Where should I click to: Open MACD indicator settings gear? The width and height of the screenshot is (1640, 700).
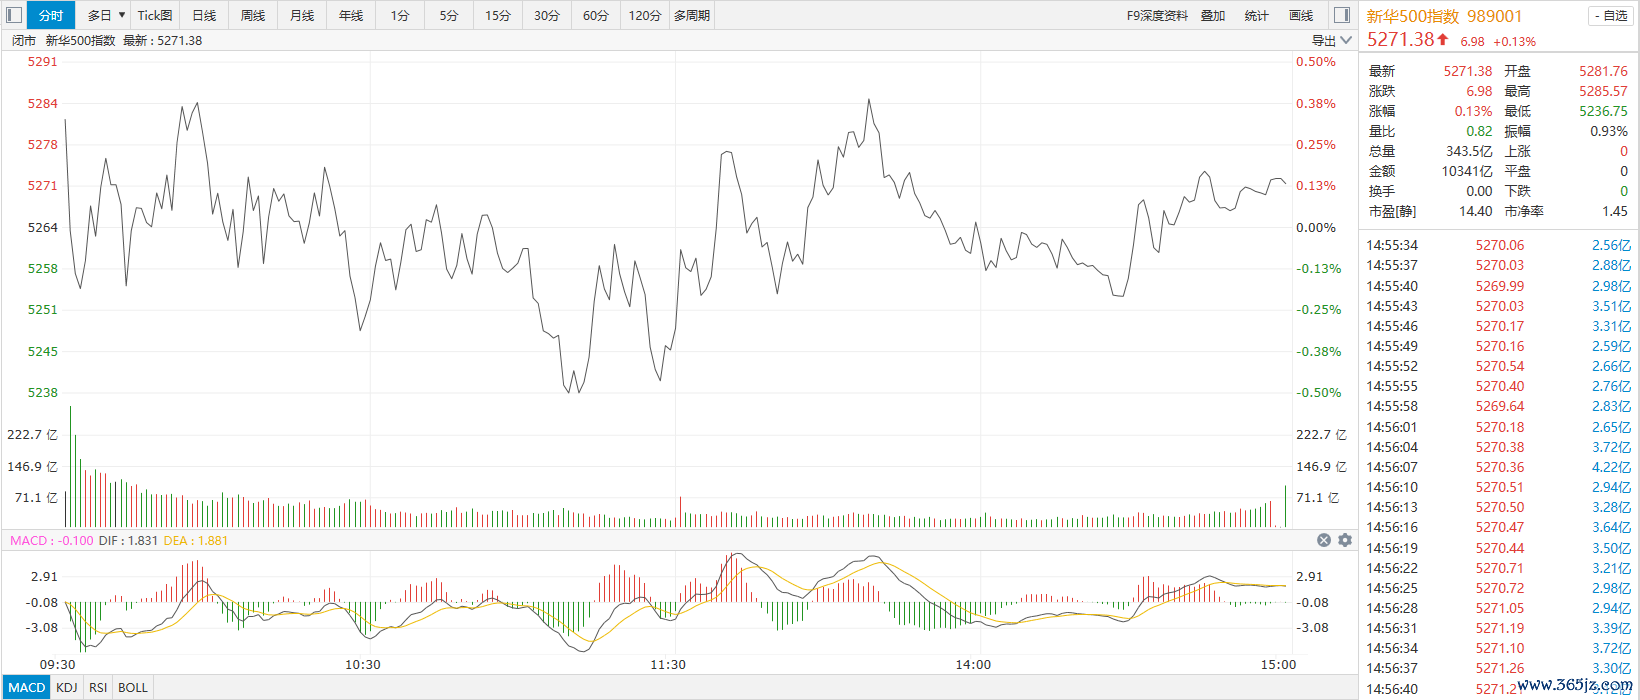coord(1345,540)
